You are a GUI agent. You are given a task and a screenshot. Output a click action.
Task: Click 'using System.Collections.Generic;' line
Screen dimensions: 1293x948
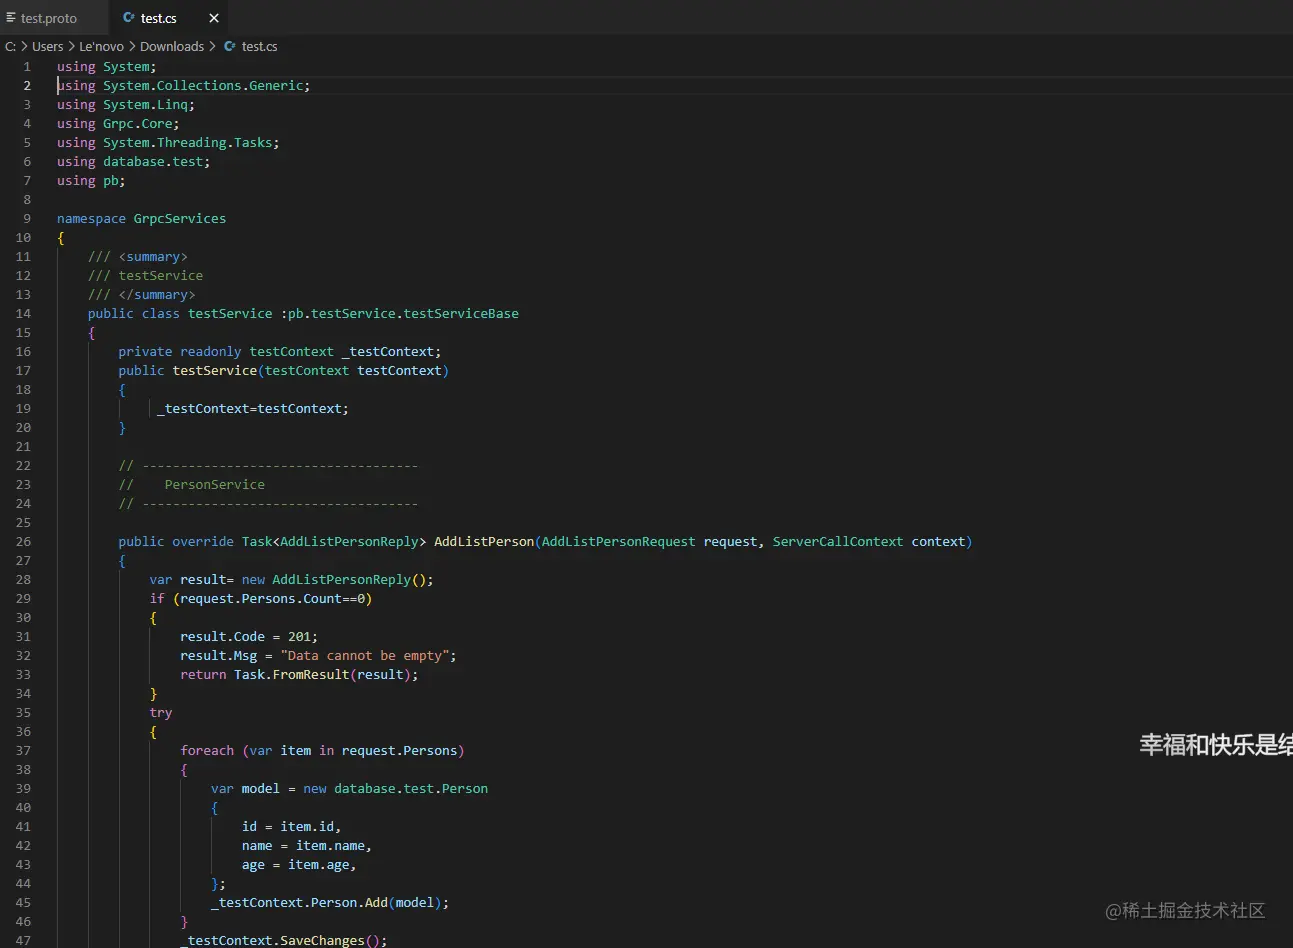click(x=183, y=85)
